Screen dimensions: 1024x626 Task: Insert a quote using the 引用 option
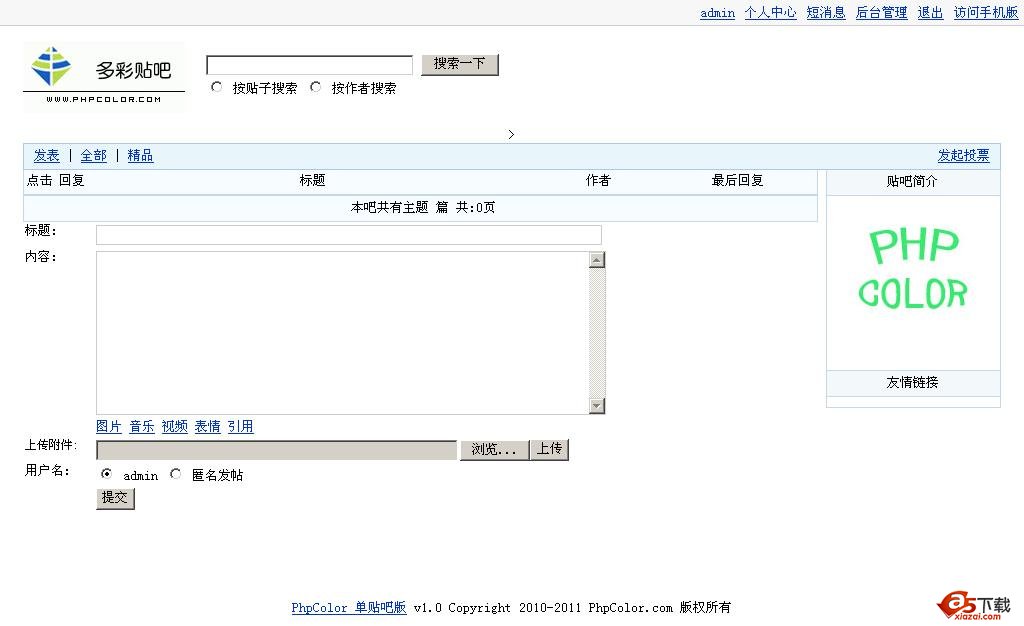coord(240,426)
